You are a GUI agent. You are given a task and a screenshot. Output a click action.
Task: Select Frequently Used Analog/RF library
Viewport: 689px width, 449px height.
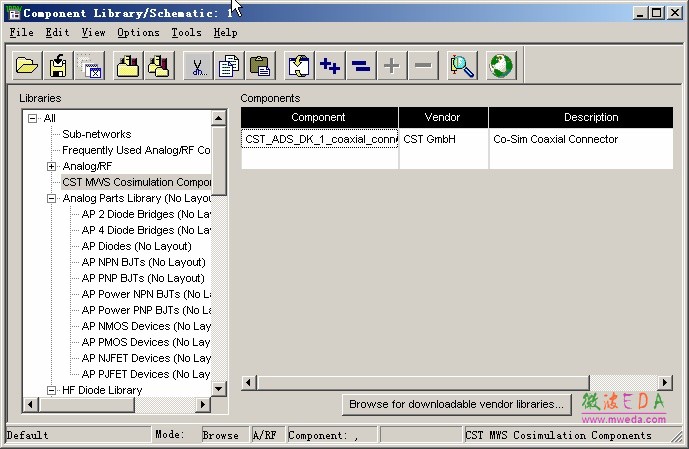click(136, 150)
